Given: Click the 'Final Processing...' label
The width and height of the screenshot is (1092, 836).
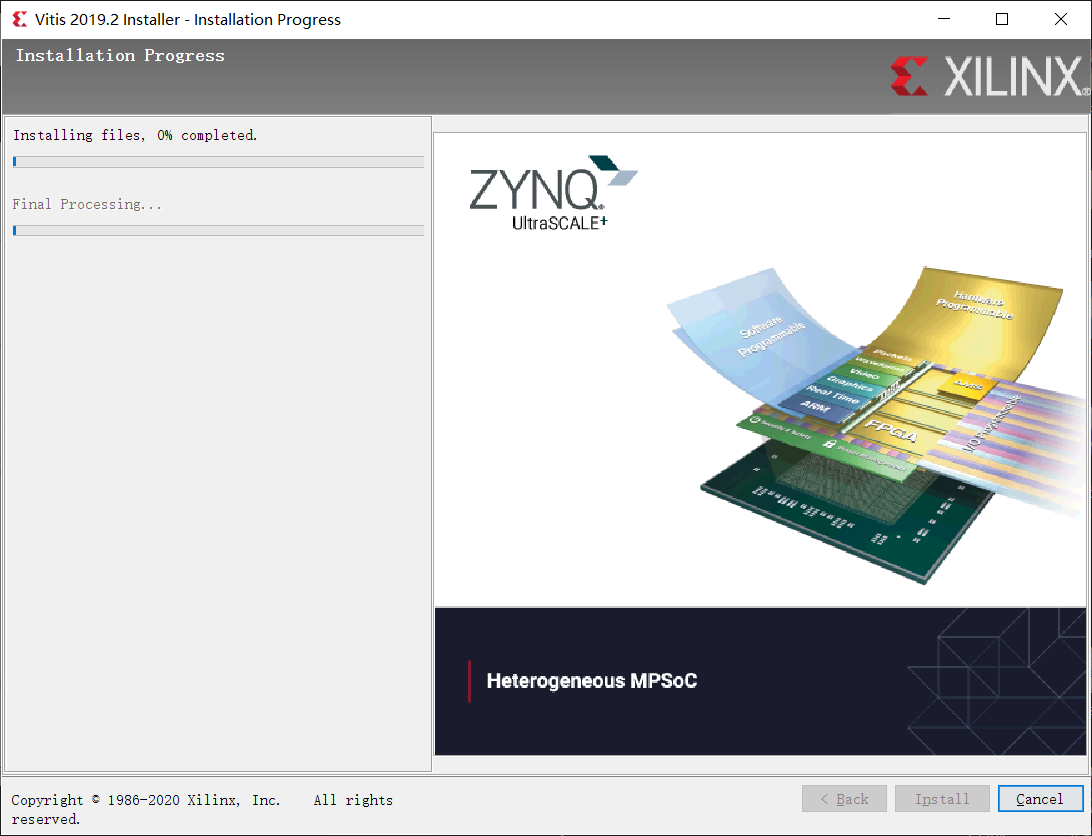Looking at the screenshot, I should 87,204.
